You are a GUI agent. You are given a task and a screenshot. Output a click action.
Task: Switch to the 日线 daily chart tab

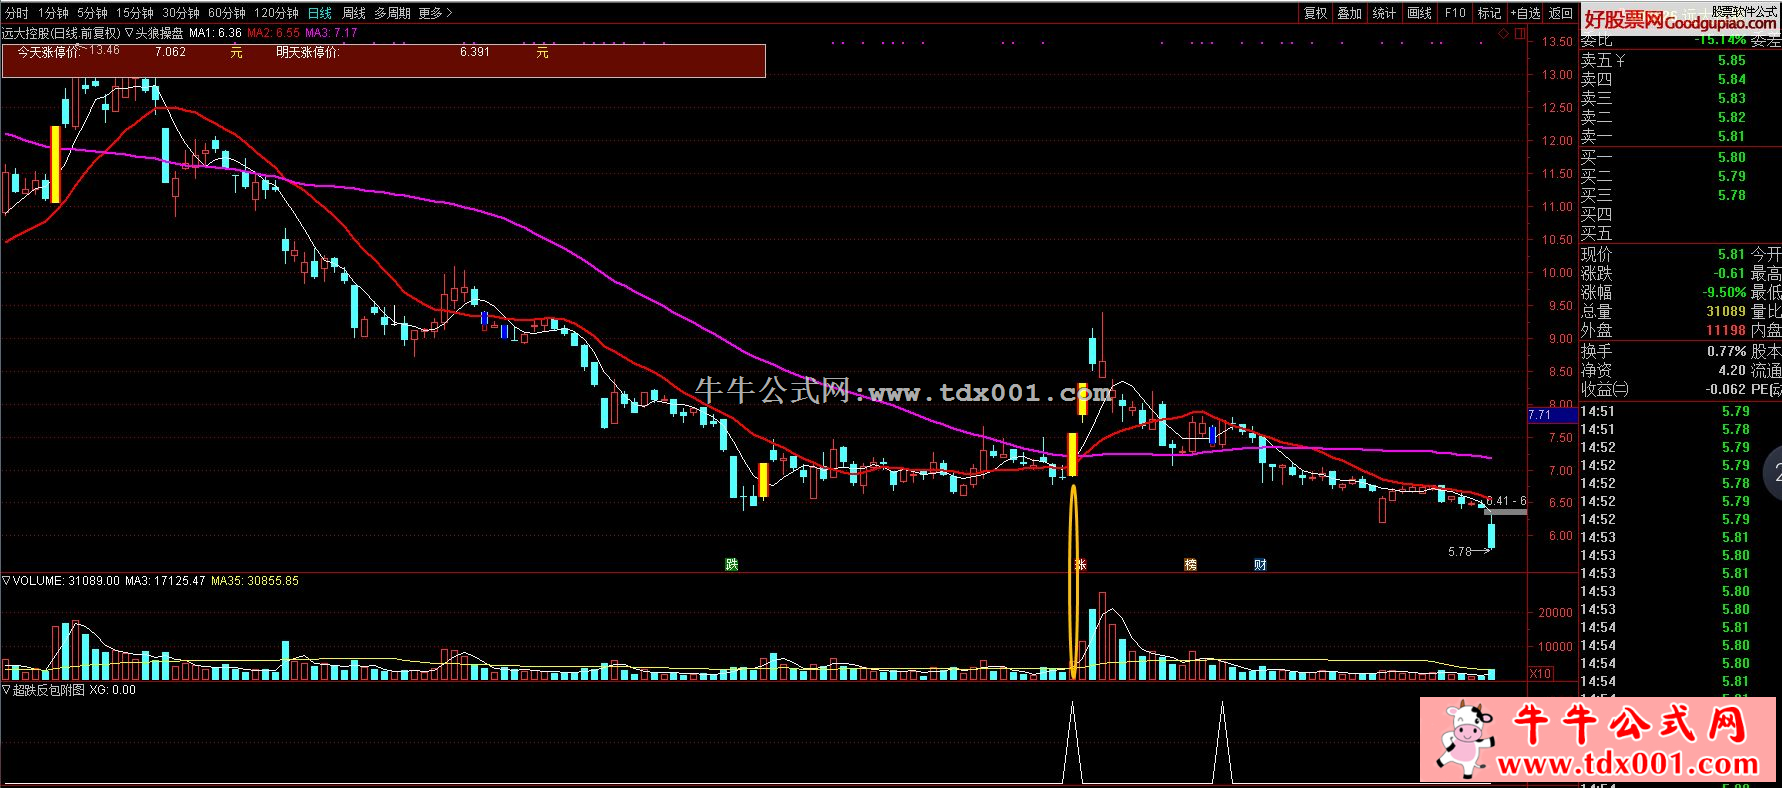coord(320,13)
